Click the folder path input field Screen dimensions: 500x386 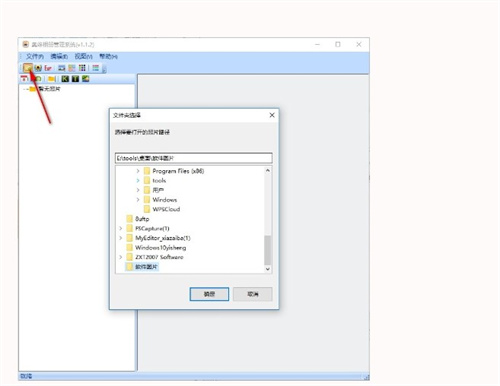(x=194, y=158)
